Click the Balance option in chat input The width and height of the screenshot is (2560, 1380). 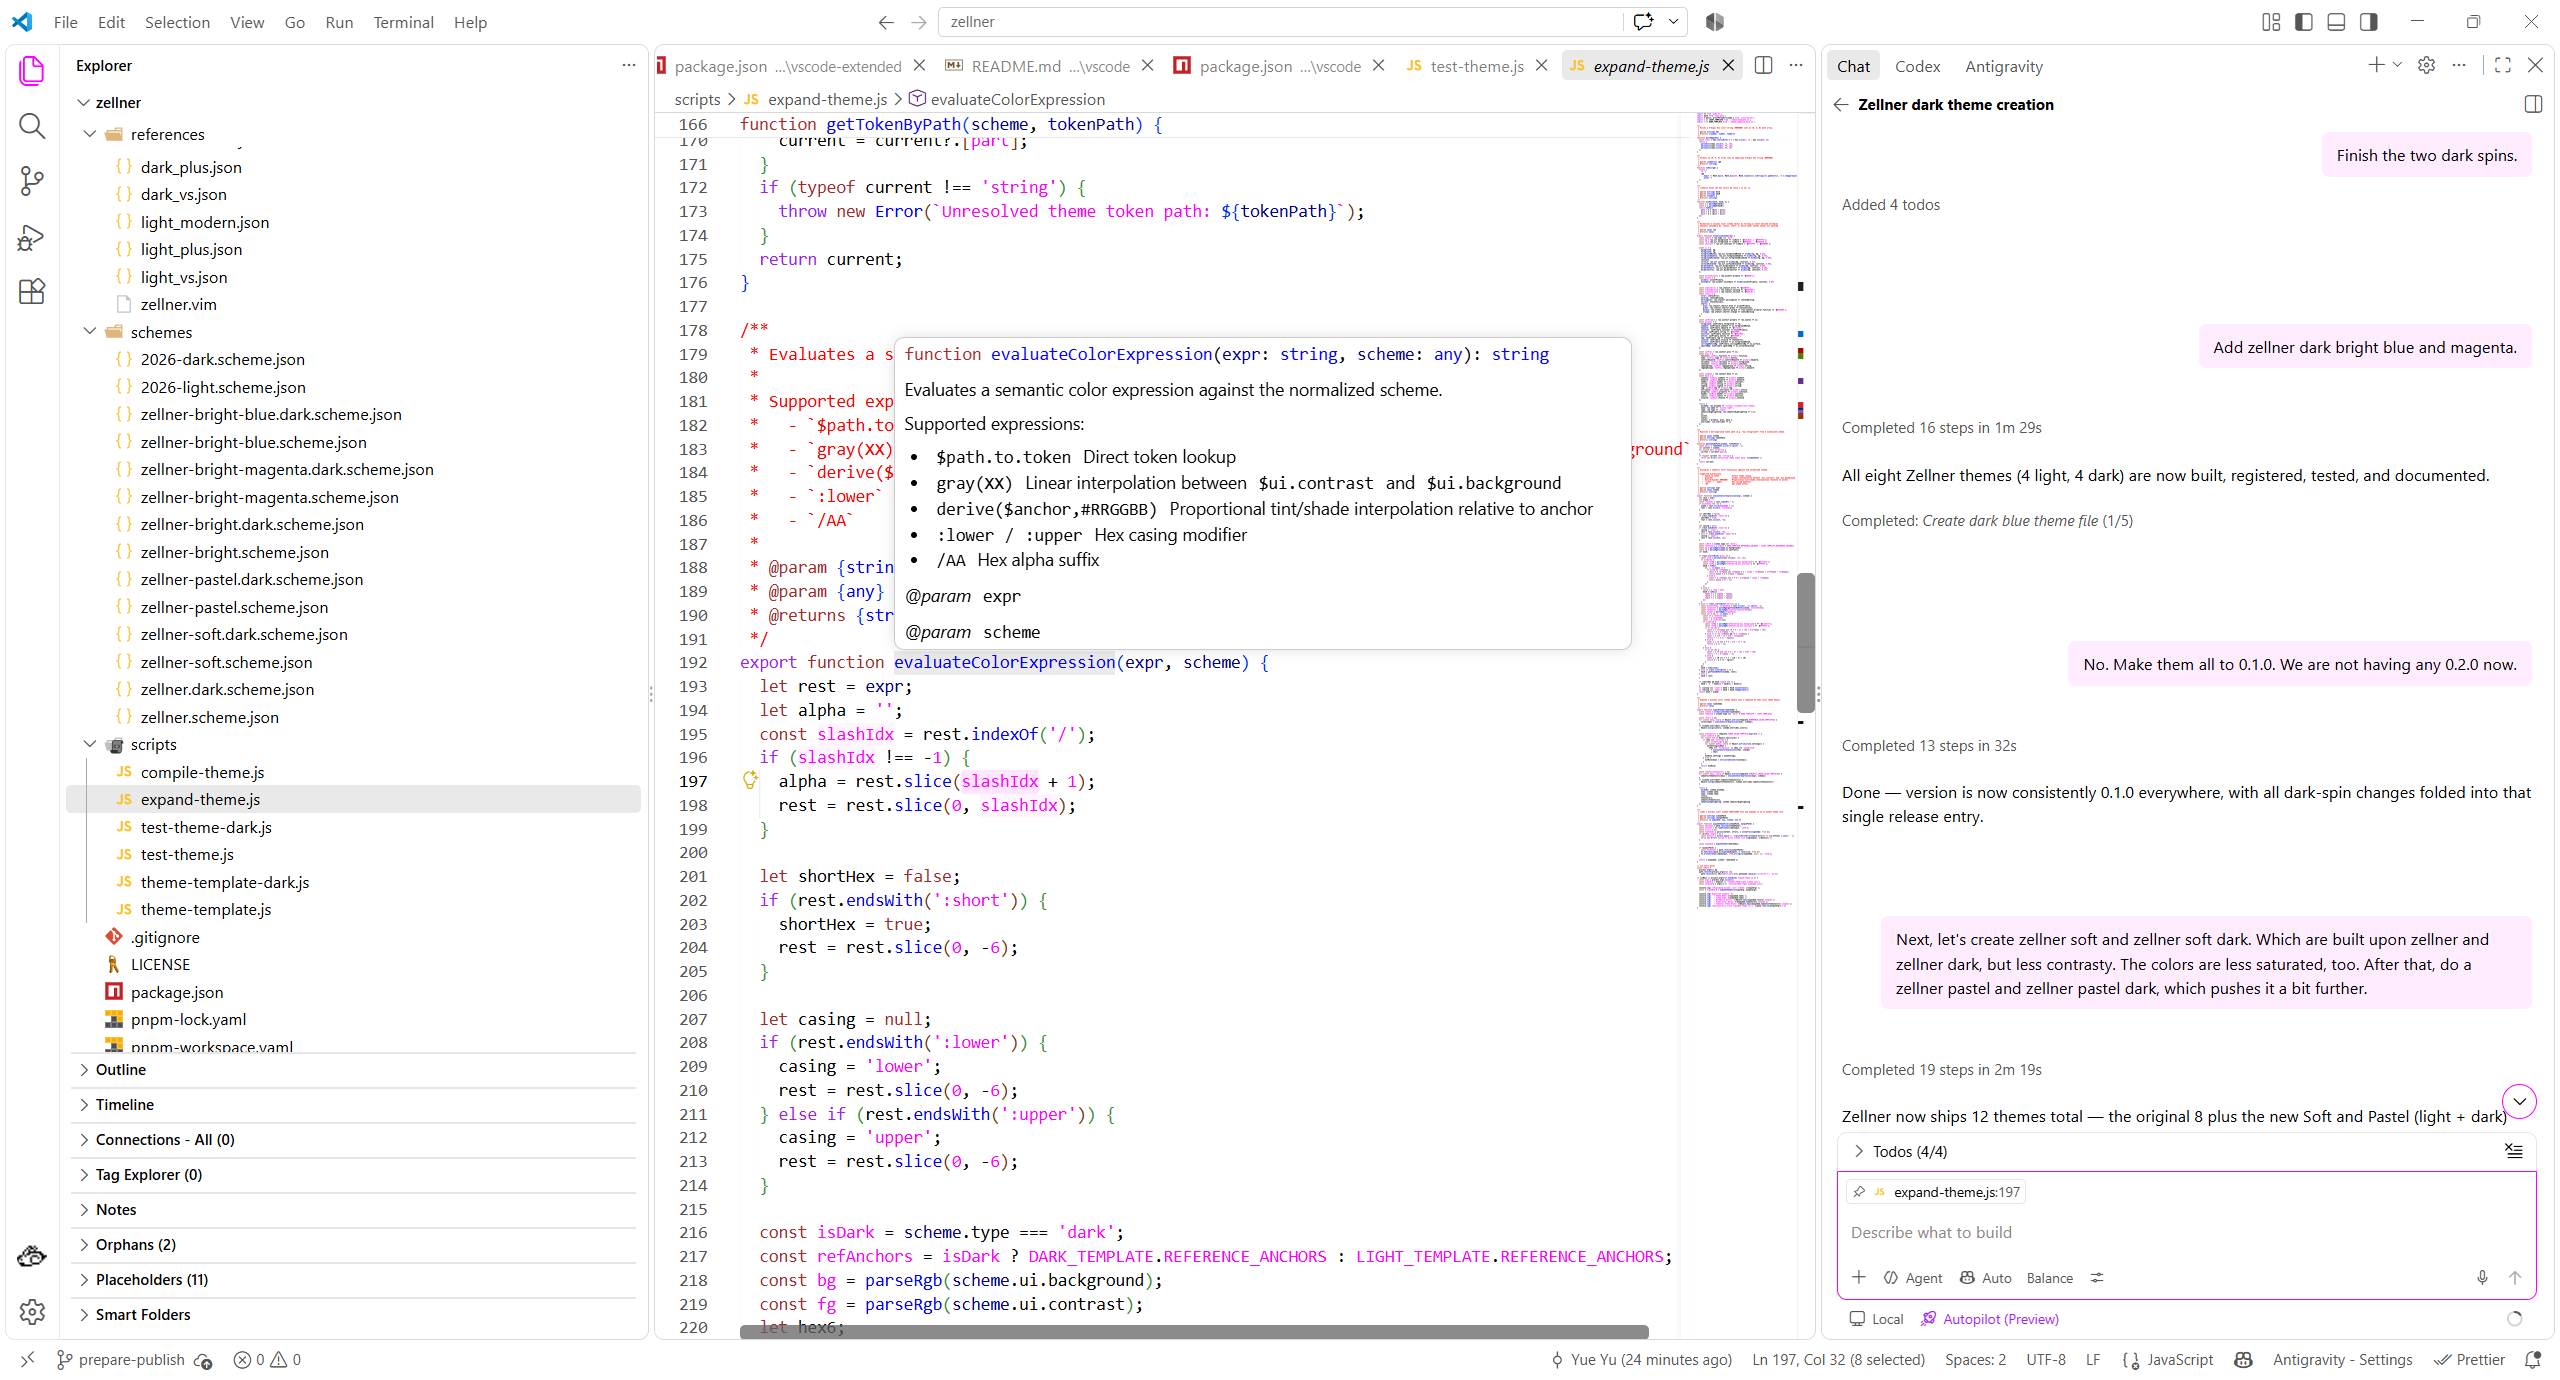(x=2049, y=1278)
